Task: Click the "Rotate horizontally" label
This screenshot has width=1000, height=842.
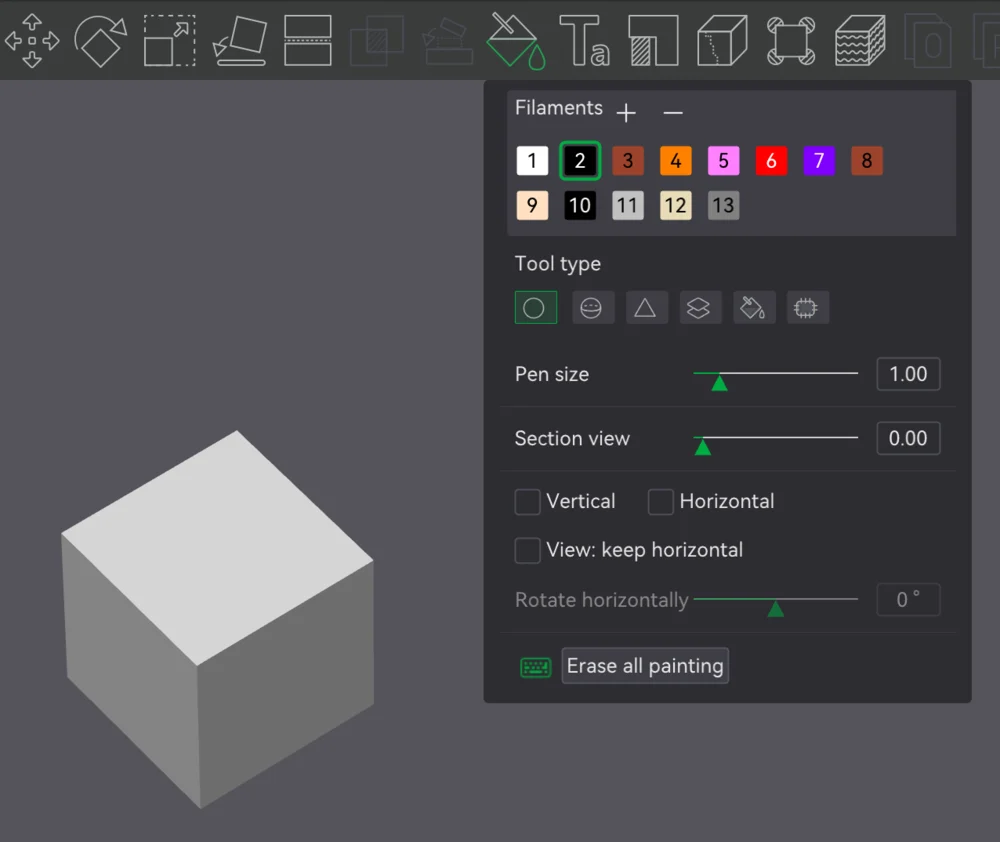Action: 601,600
